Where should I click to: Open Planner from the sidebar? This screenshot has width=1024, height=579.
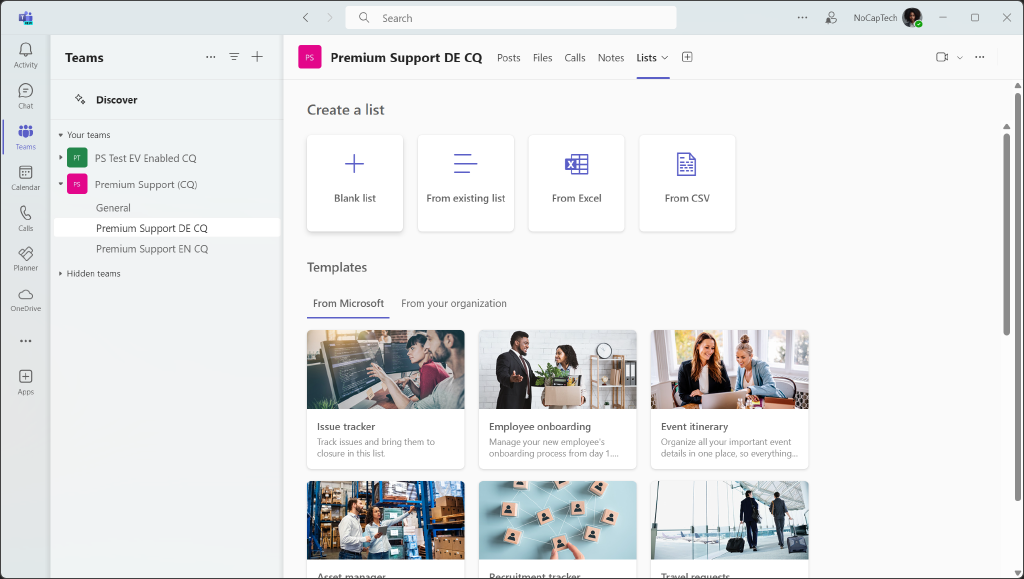pos(25,258)
